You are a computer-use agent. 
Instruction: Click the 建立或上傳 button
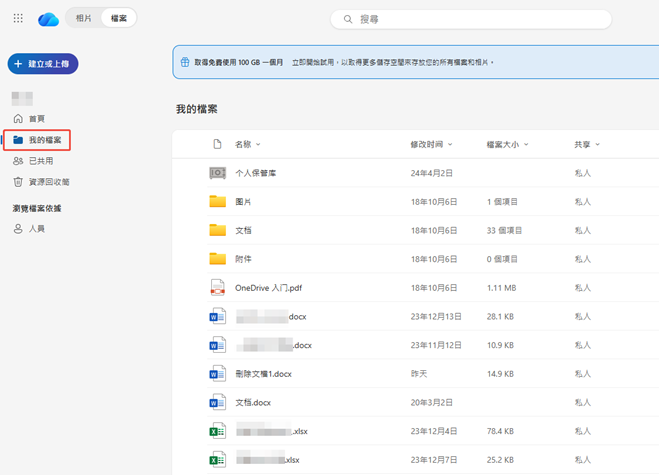point(43,63)
